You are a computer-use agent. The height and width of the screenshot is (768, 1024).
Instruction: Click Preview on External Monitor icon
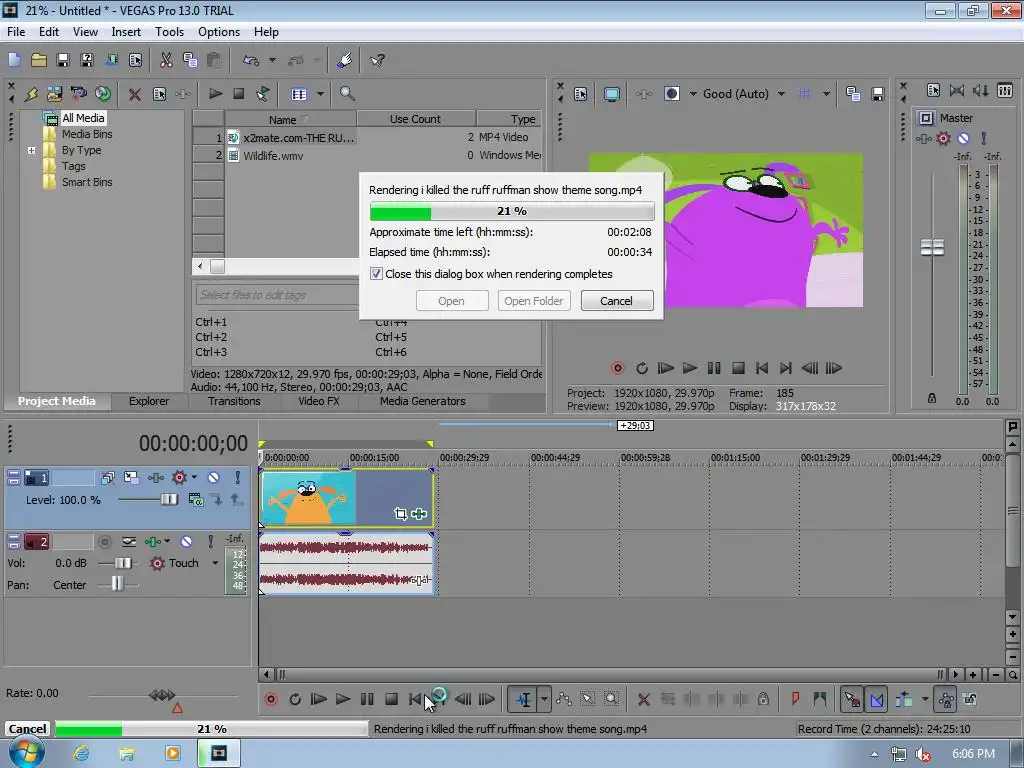(611, 94)
